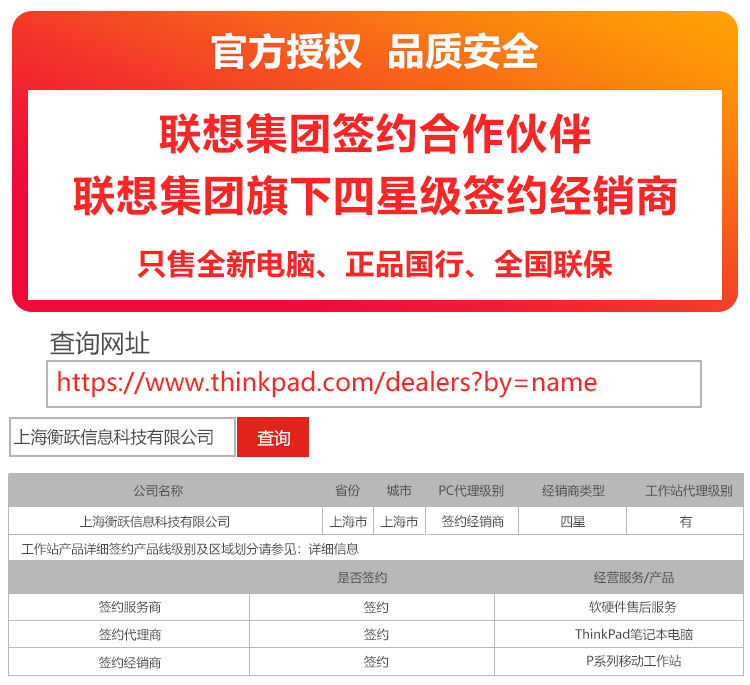750x685 pixels.
Task: Click the 联想集团签约合作伙伴 headline
Action: [375, 134]
